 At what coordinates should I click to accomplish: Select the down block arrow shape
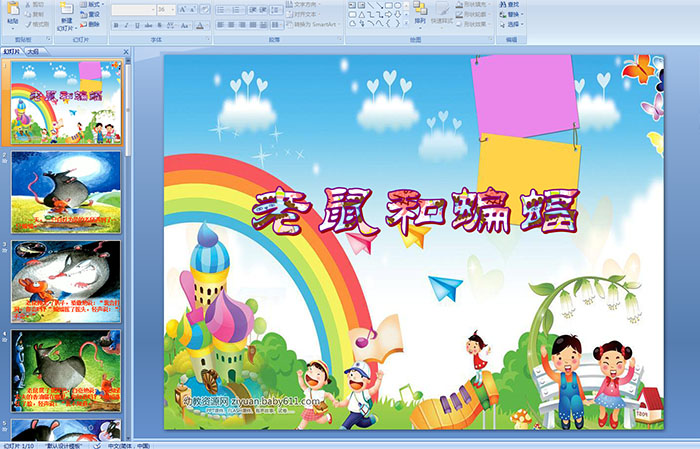coord(397,15)
